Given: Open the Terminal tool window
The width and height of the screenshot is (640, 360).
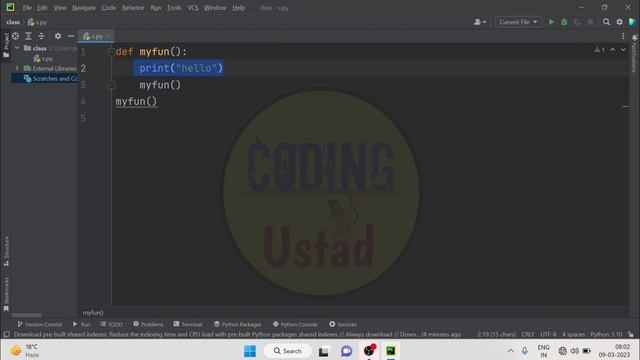Looking at the screenshot, I should click(188, 324).
